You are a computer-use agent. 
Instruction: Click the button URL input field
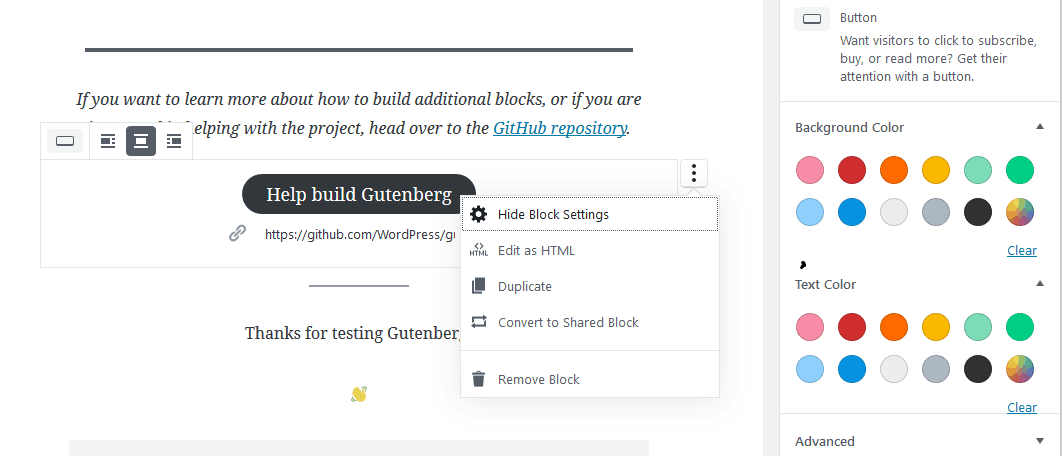point(360,234)
